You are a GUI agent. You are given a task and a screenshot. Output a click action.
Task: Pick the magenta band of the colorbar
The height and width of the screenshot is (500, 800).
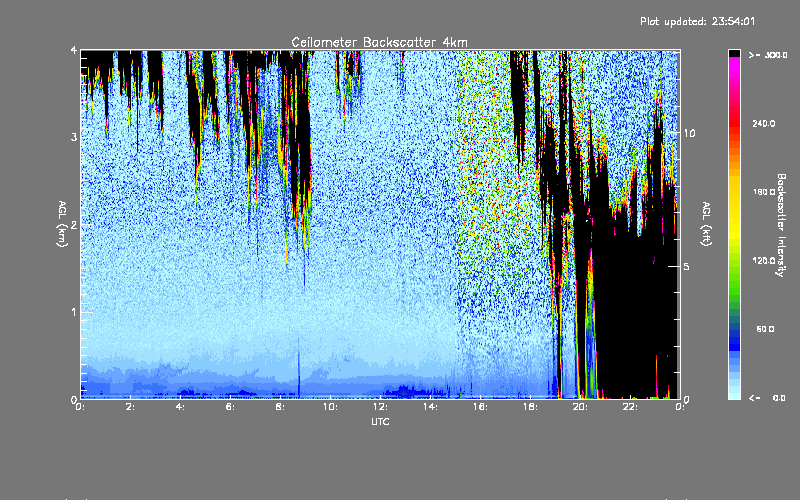coord(734,66)
